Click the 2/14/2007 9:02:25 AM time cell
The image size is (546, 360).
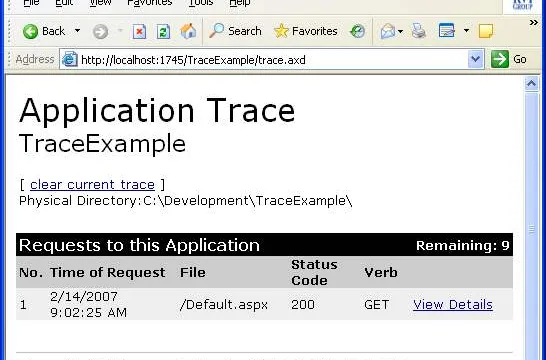(88, 305)
